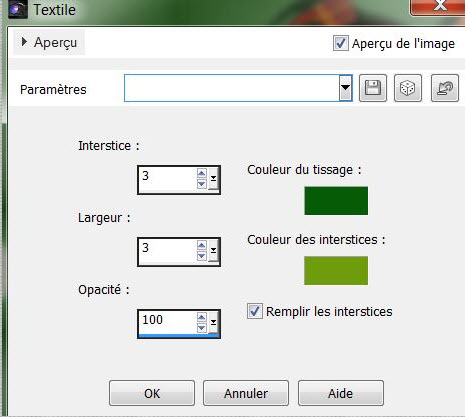This screenshot has width=465, height=417.
Task: Click the OK button
Action: (x=152, y=393)
